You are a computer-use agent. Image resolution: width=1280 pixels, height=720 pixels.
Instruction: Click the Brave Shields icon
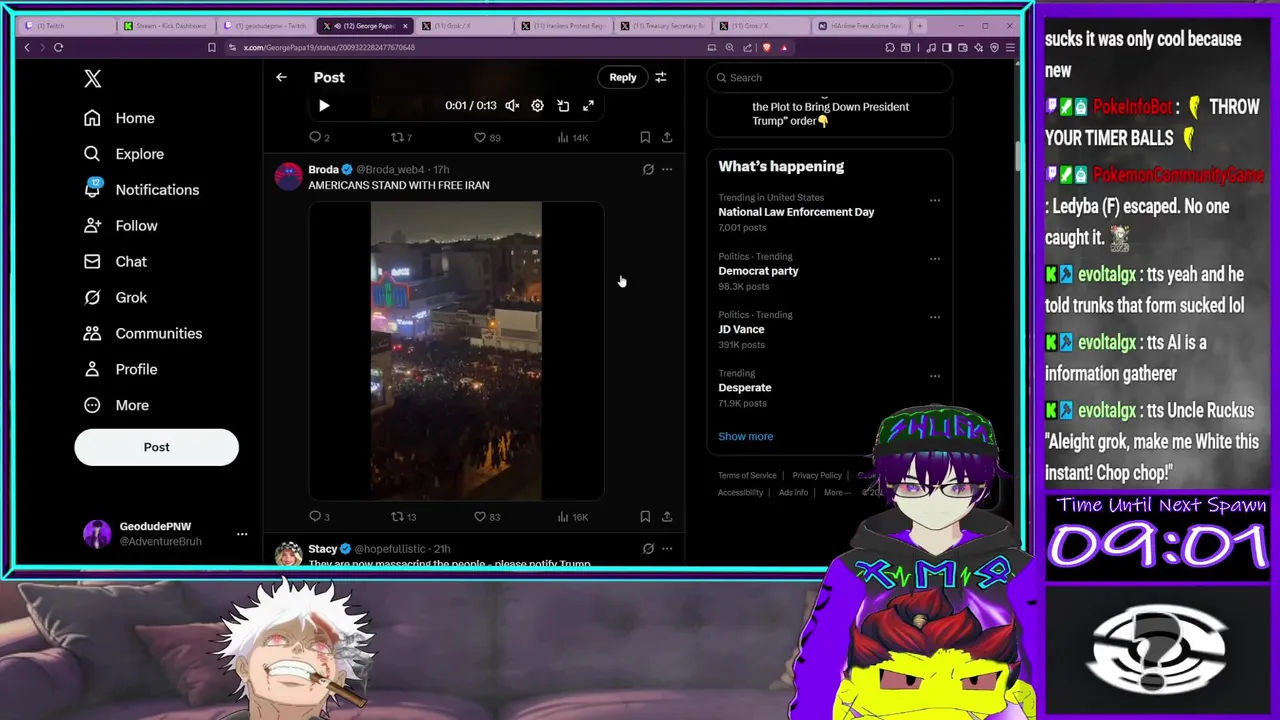pyautogui.click(x=766, y=47)
